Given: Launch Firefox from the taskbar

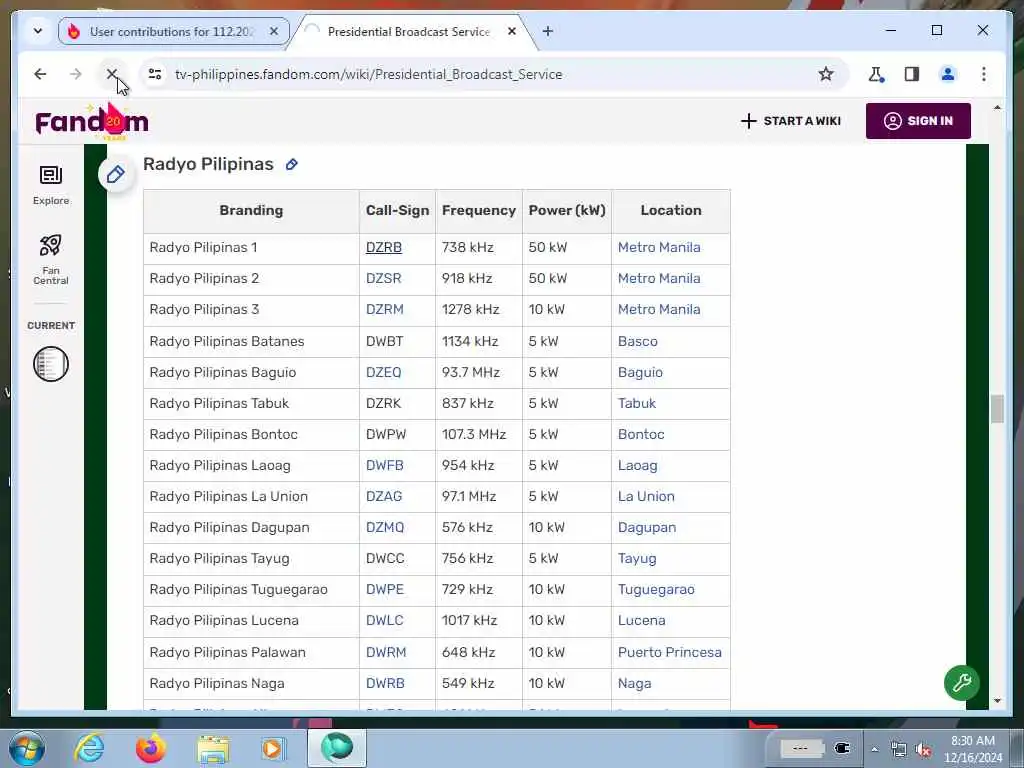Looking at the screenshot, I should point(150,748).
